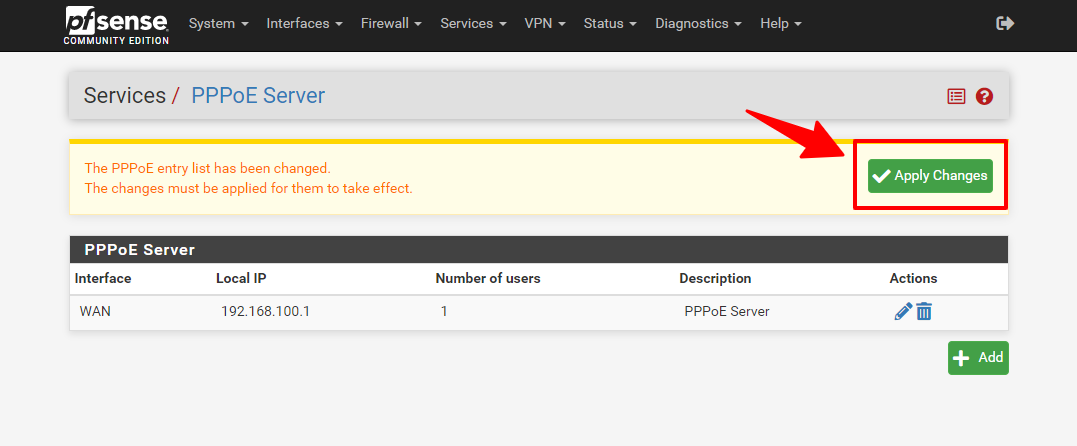Expand the System dropdown menu
This screenshot has height=446, width=1077.
coord(218,23)
